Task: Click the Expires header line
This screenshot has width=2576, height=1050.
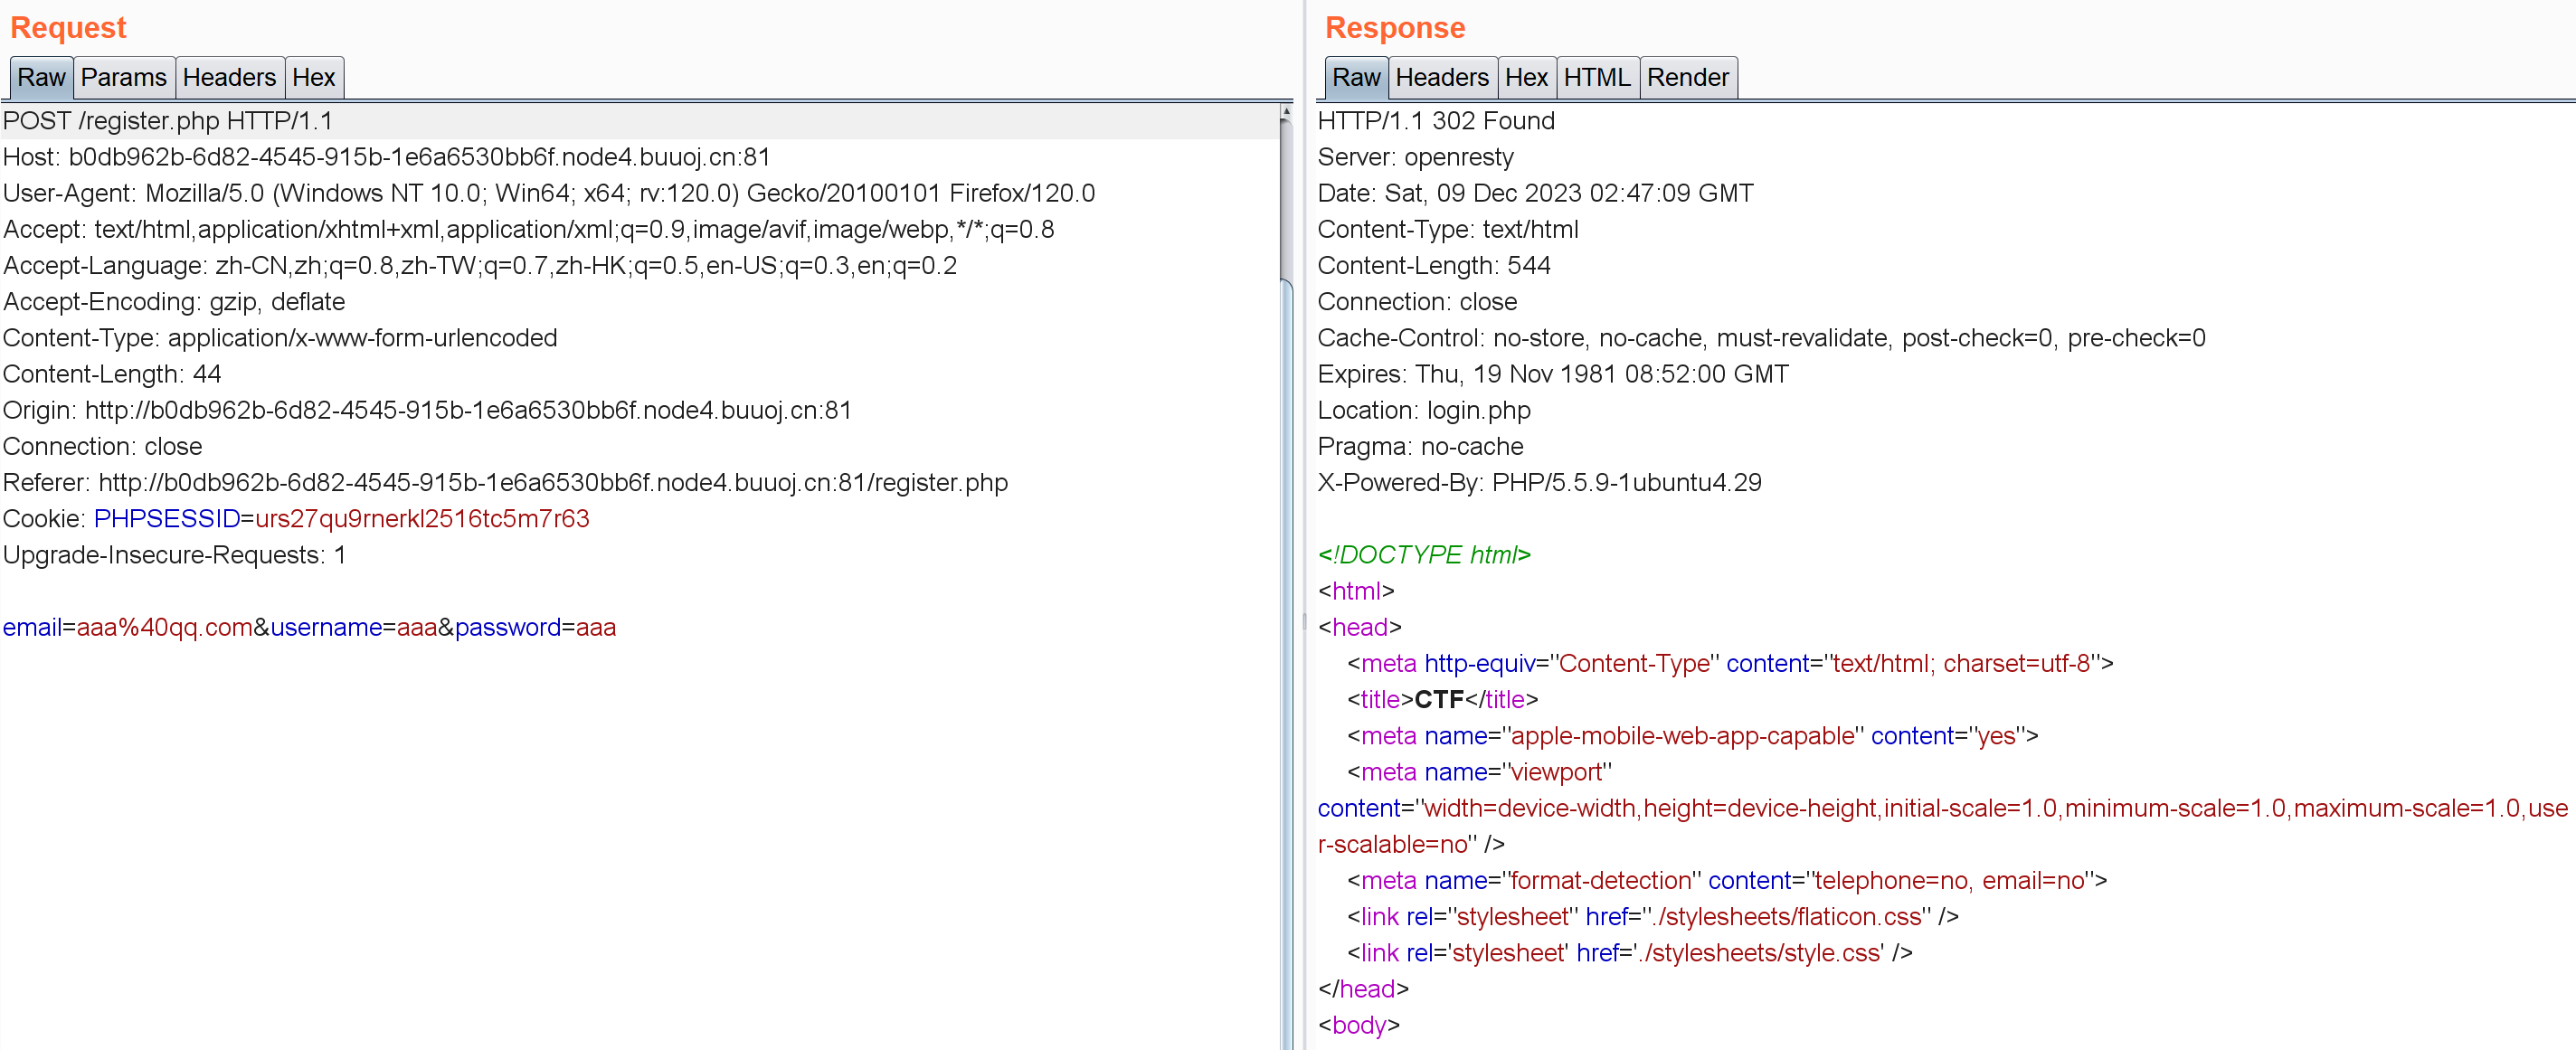Action: click(x=1553, y=374)
